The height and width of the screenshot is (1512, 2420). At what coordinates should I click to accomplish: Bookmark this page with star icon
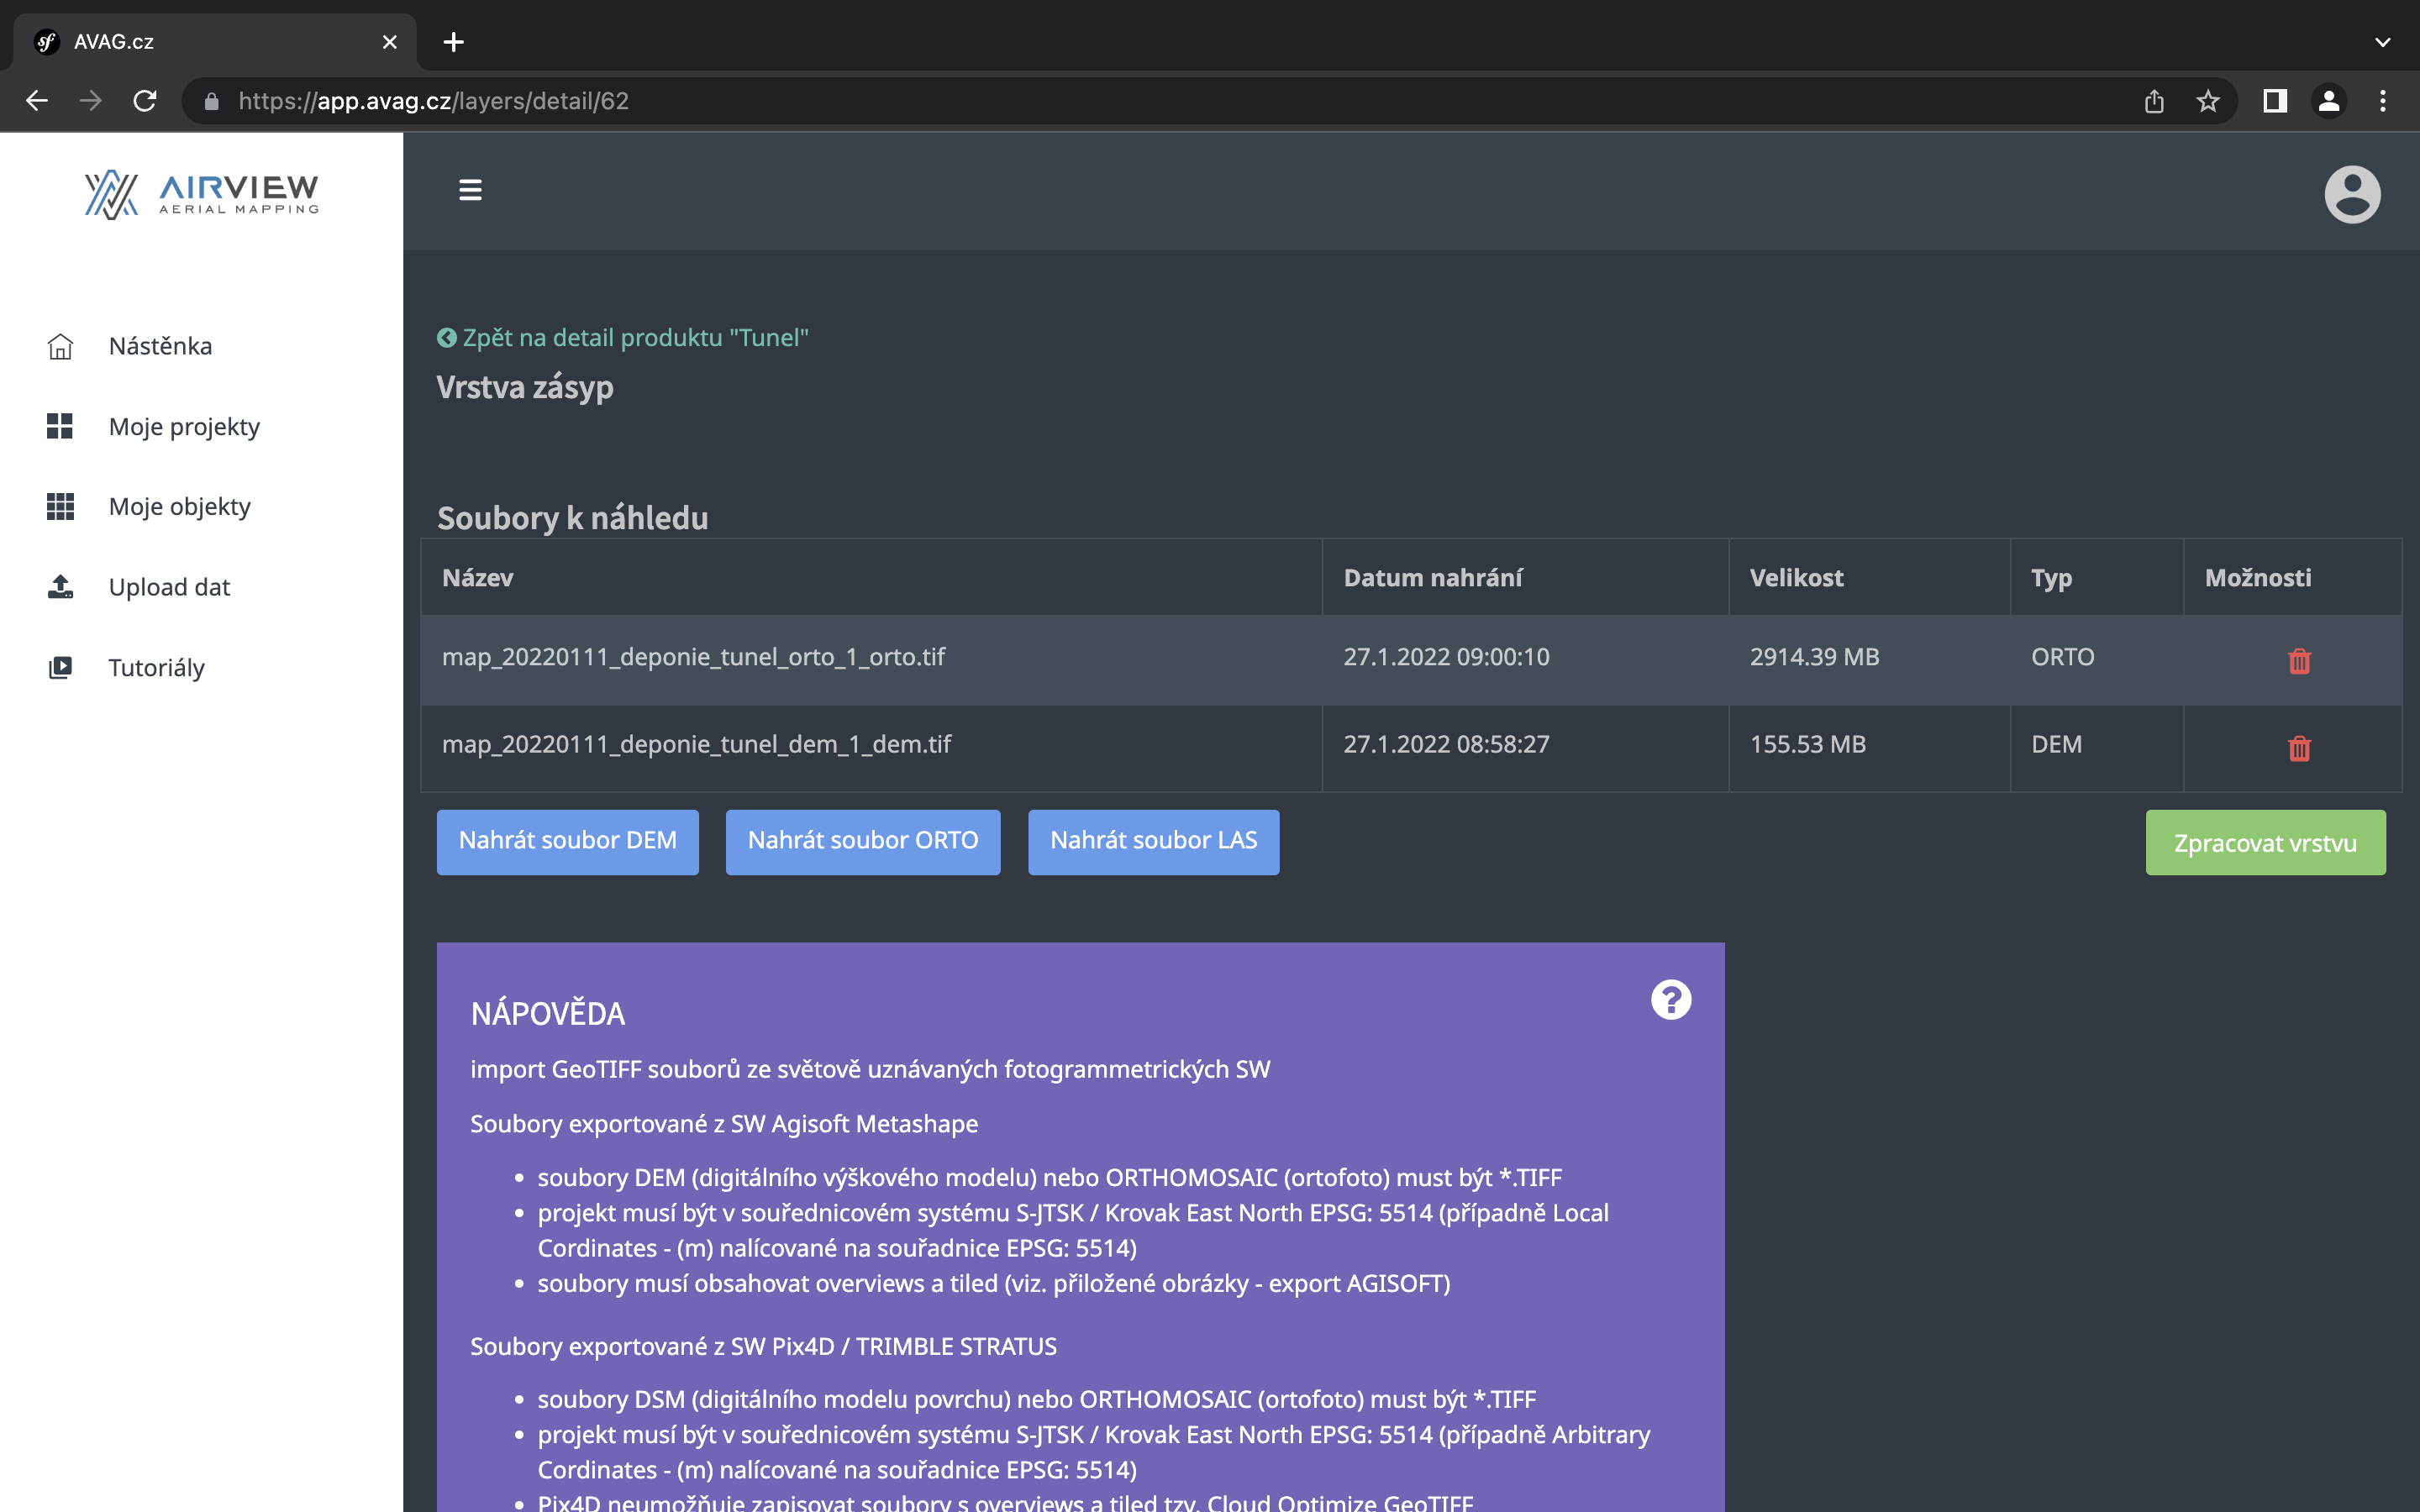point(2208,101)
